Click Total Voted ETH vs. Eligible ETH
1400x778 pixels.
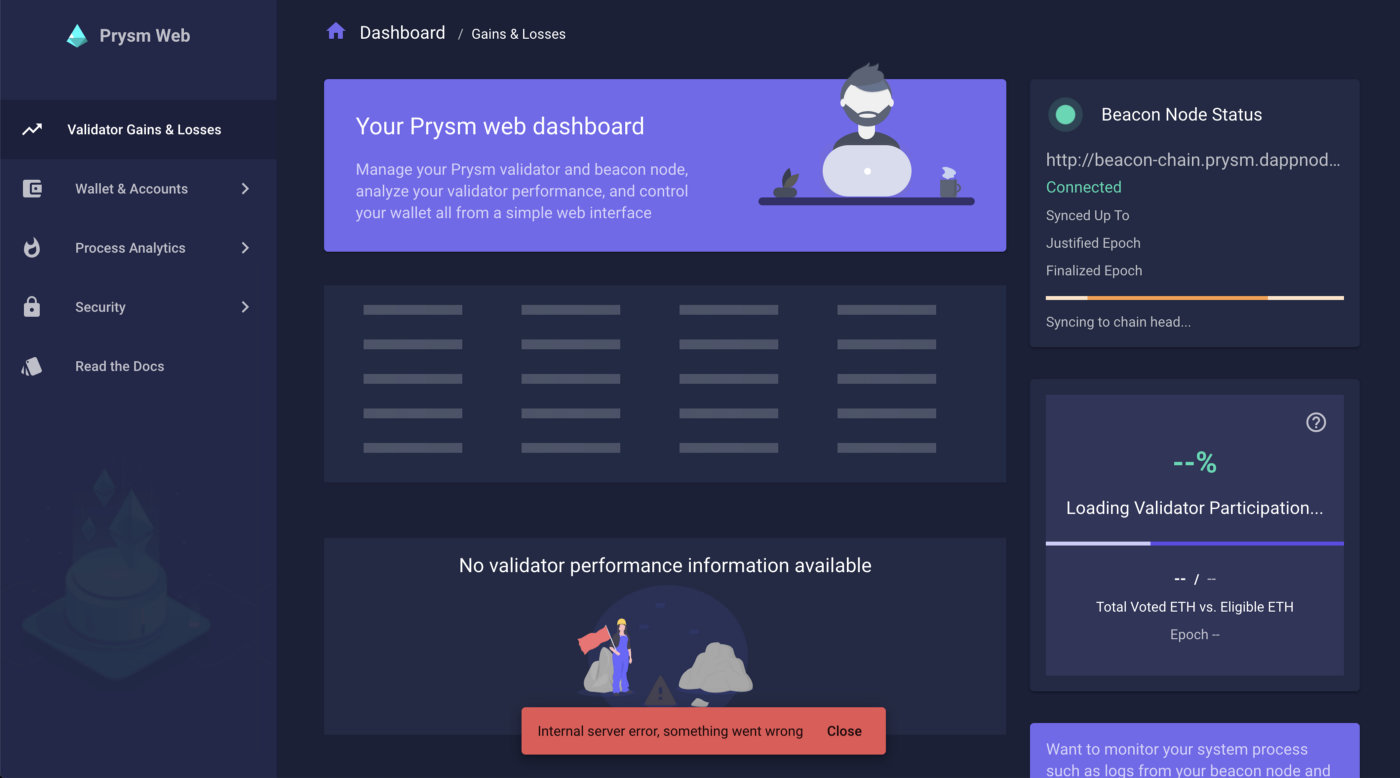(1194, 607)
